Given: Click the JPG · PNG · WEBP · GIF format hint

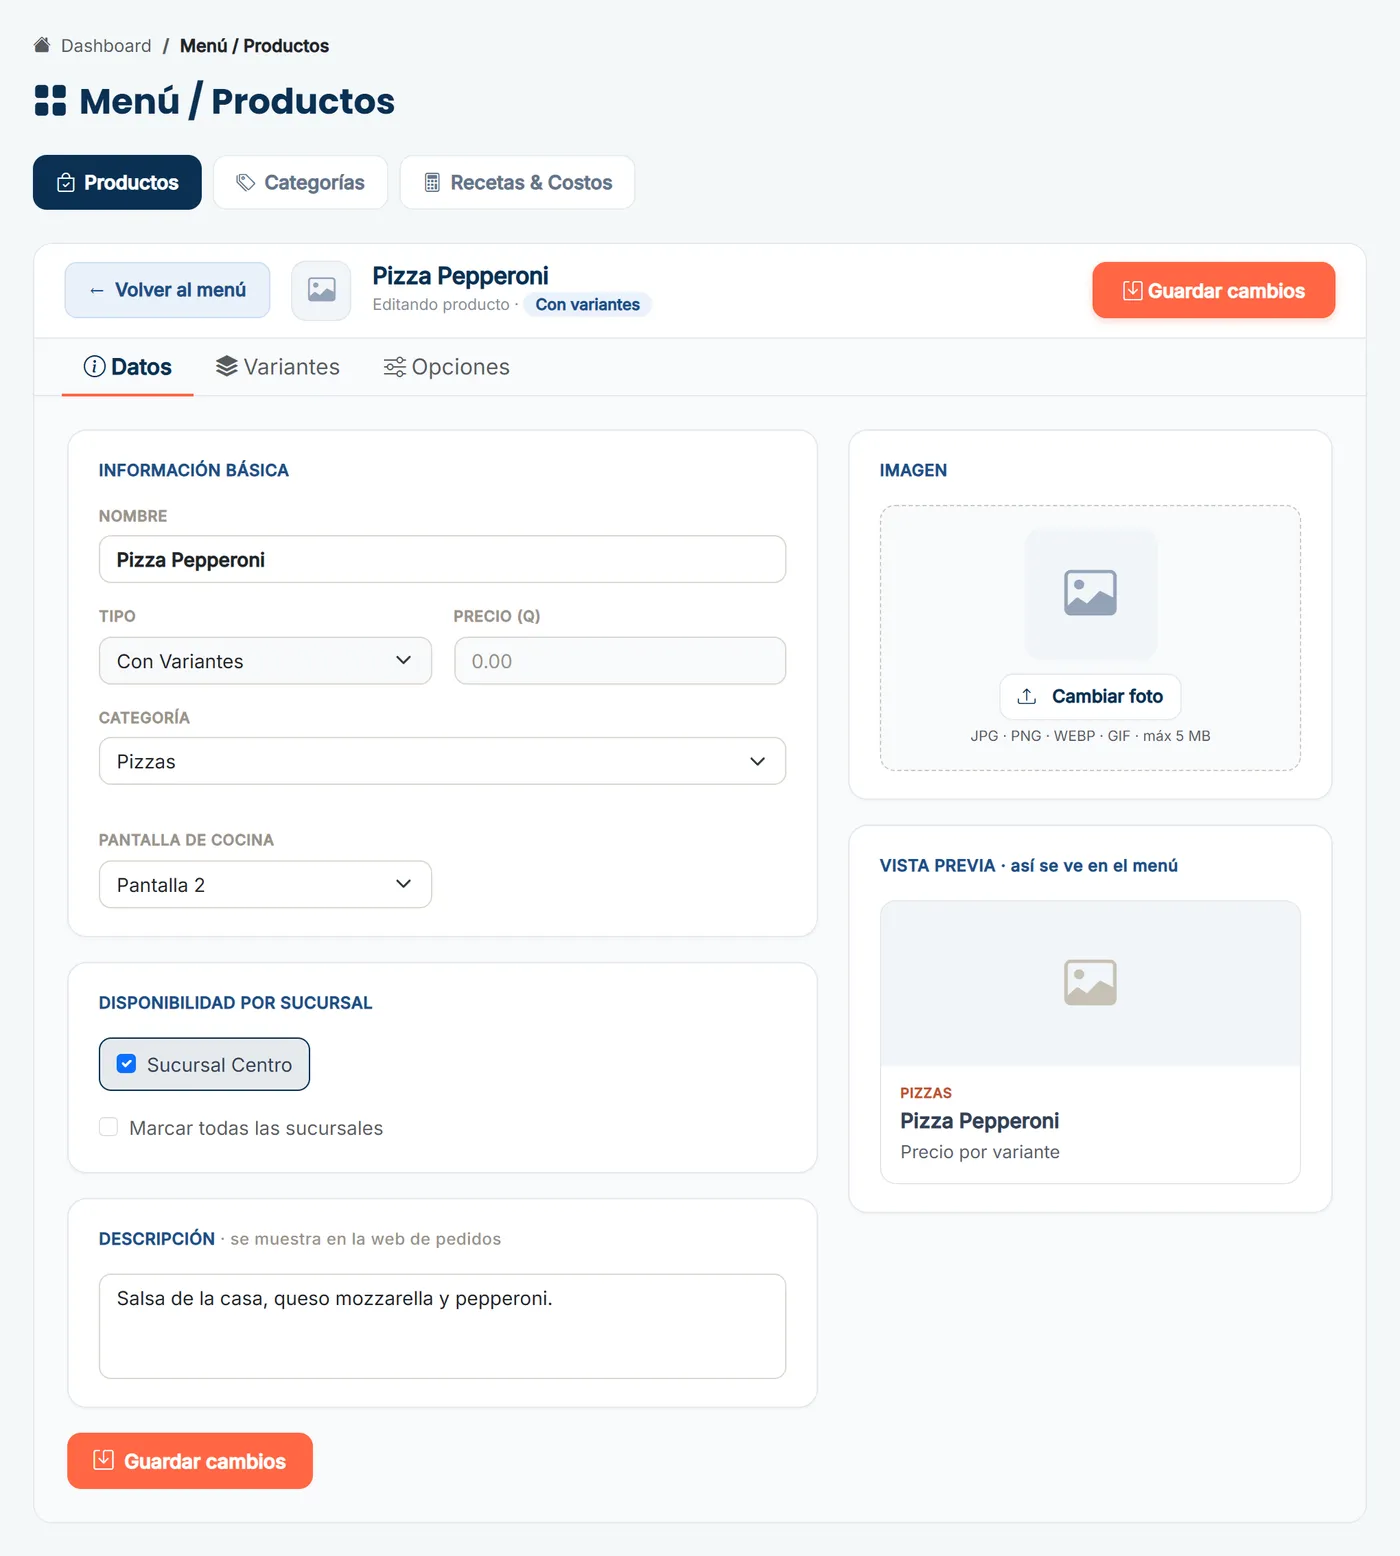Looking at the screenshot, I should (x=1090, y=736).
